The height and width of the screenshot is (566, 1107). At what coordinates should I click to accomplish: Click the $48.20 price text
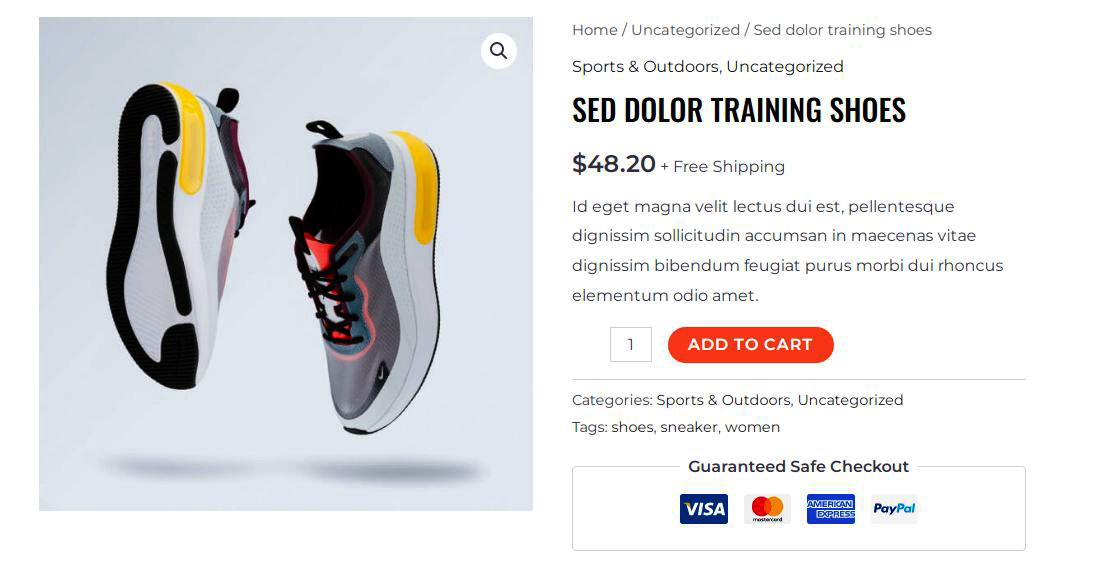[614, 164]
